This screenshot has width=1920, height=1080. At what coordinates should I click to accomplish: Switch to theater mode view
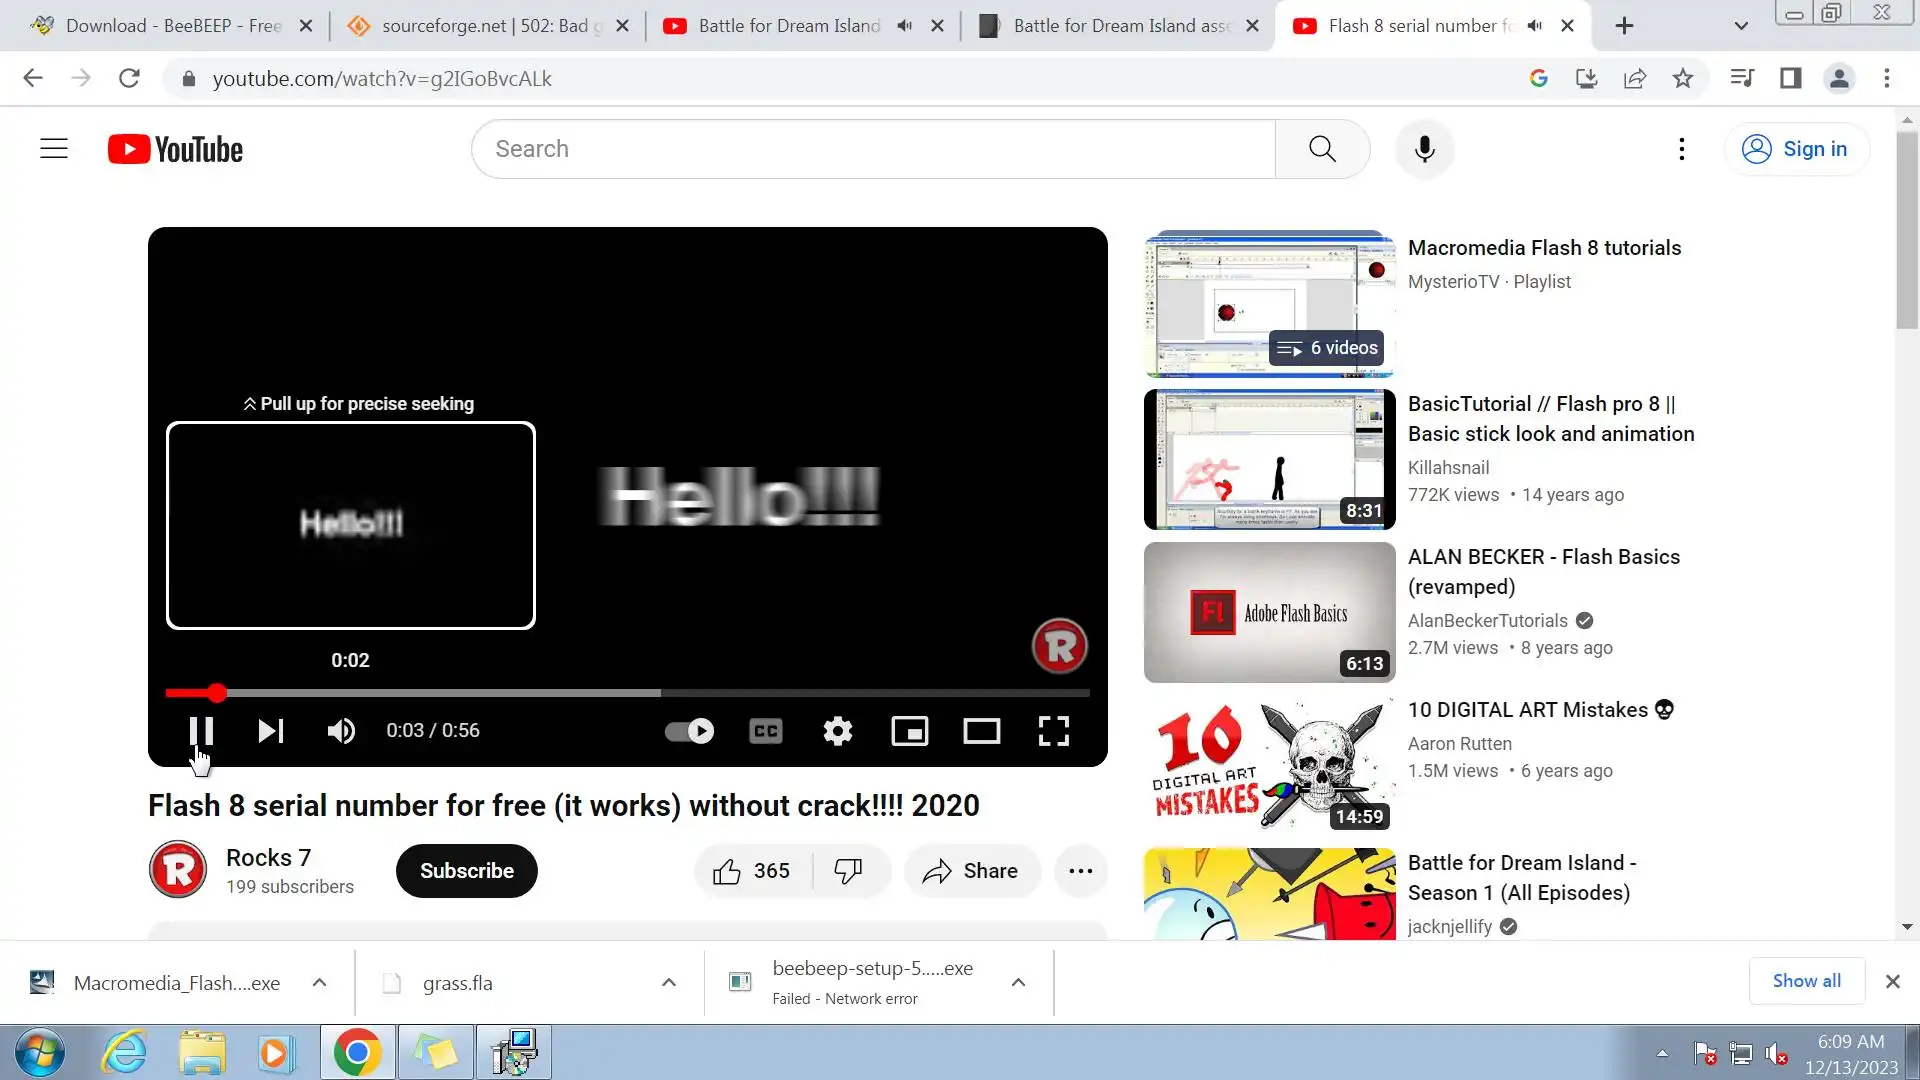click(982, 731)
